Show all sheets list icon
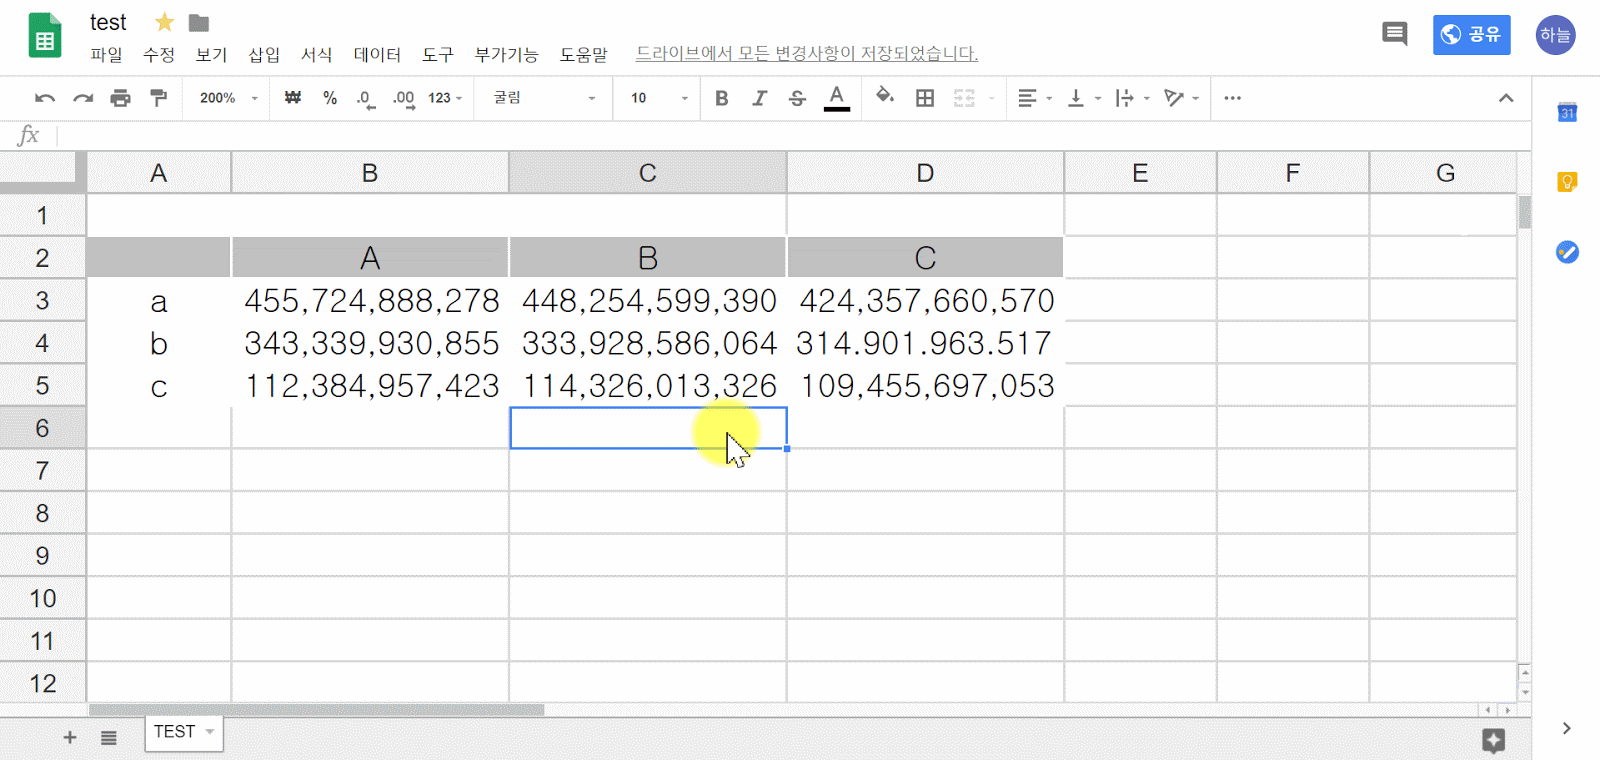Image resolution: width=1600 pixels, height=760 pixels. (109, 738)
